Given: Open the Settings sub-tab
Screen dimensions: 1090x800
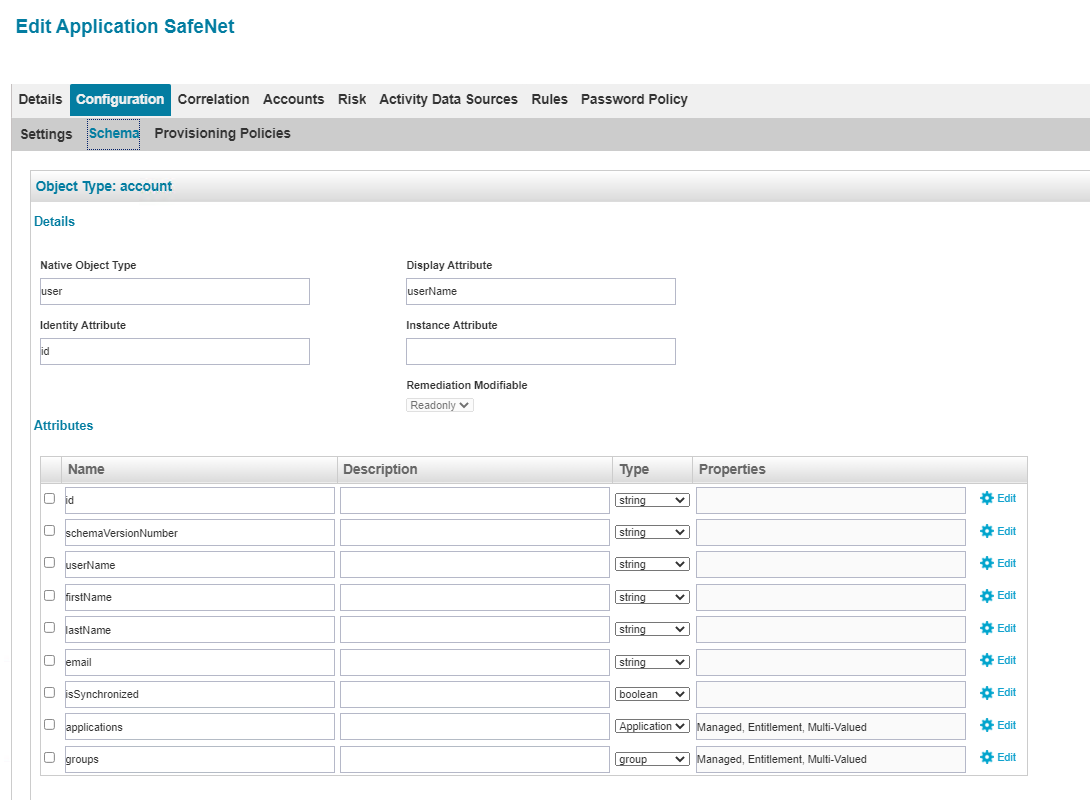Looking at the screenshot, I should pyautogui.click(x=46, y=134).
